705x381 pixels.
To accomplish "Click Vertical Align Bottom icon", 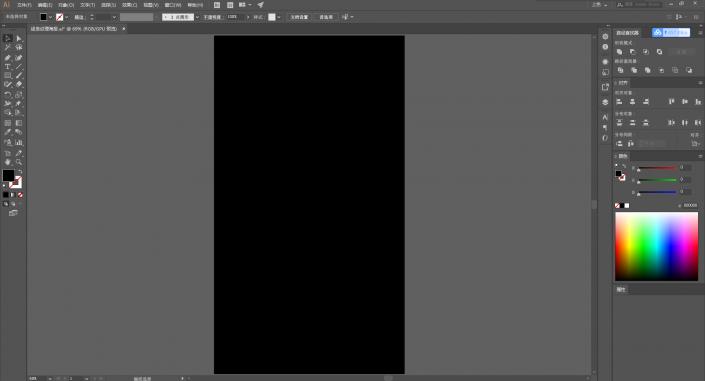I will [x=698, y=102].
